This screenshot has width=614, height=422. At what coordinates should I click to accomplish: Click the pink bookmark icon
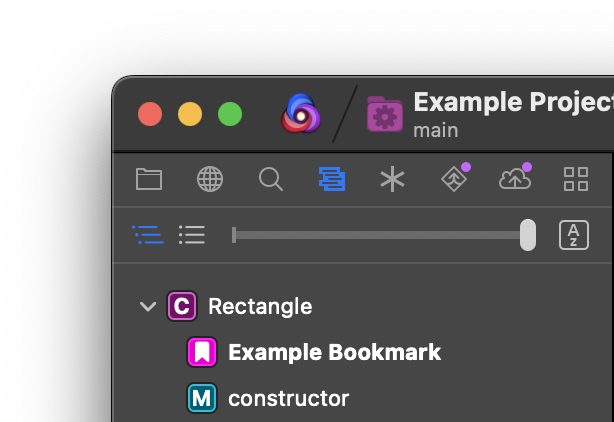[x=202, y=352]
